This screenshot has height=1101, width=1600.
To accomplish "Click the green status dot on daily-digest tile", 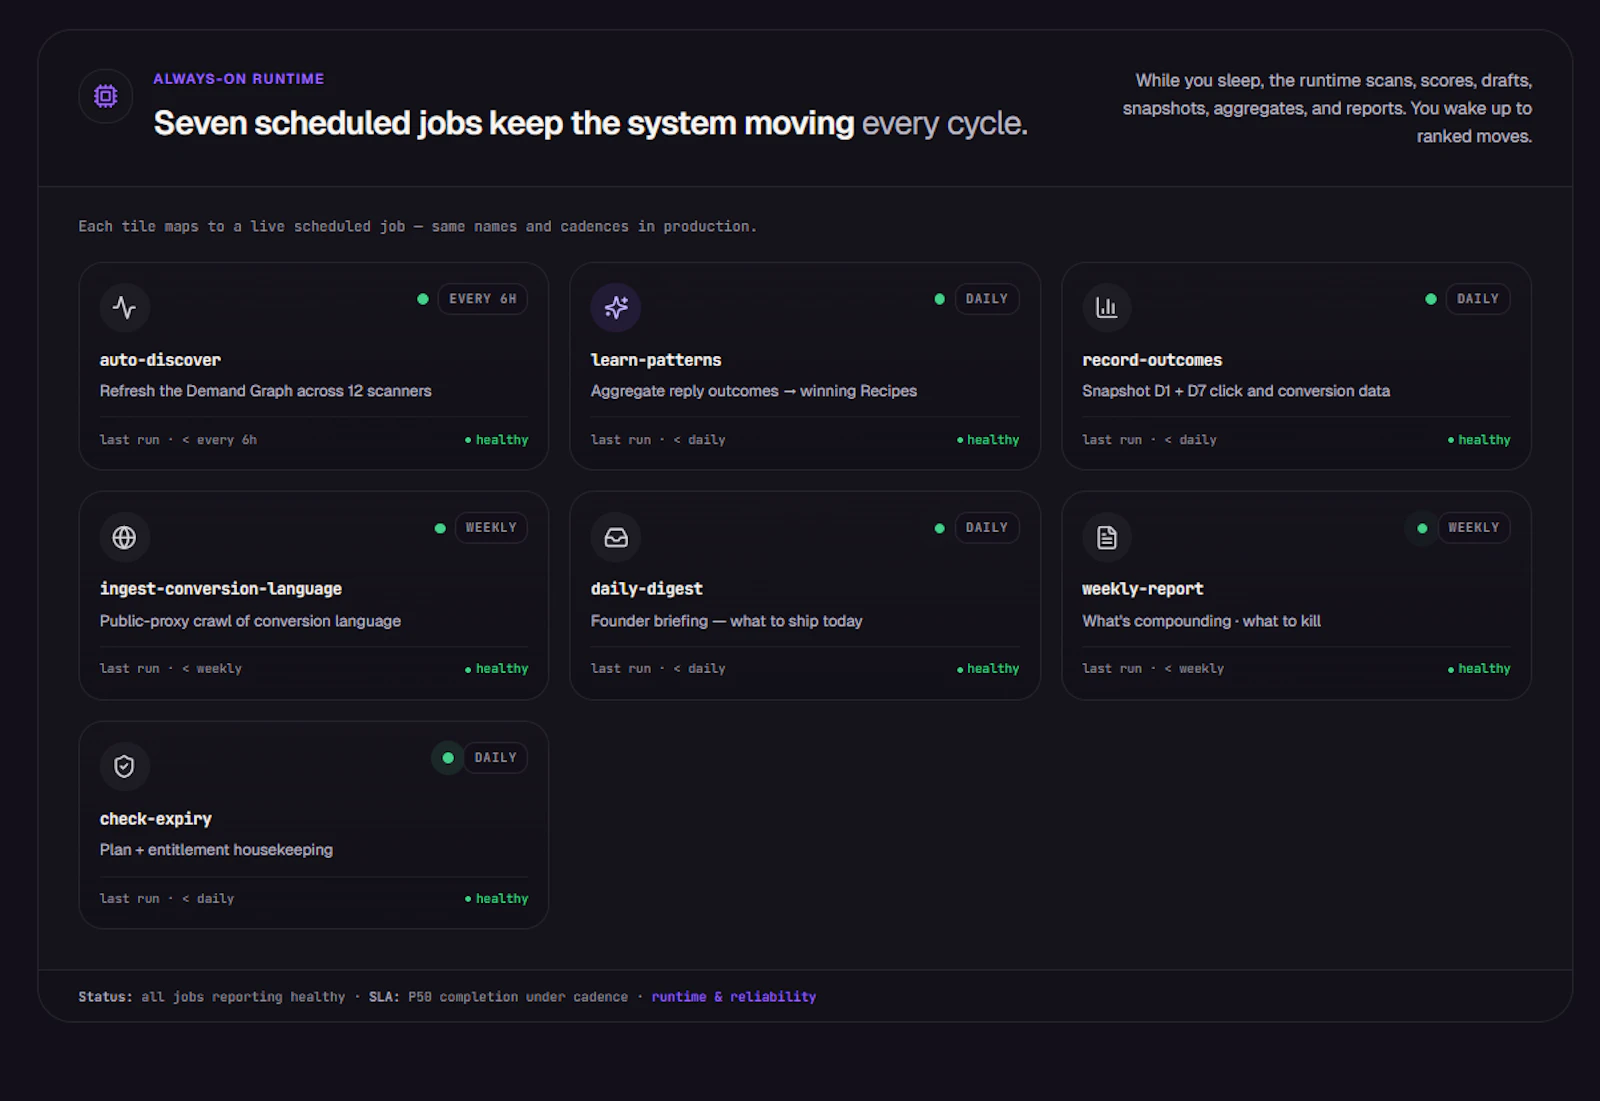I will [x=939, y=528].
